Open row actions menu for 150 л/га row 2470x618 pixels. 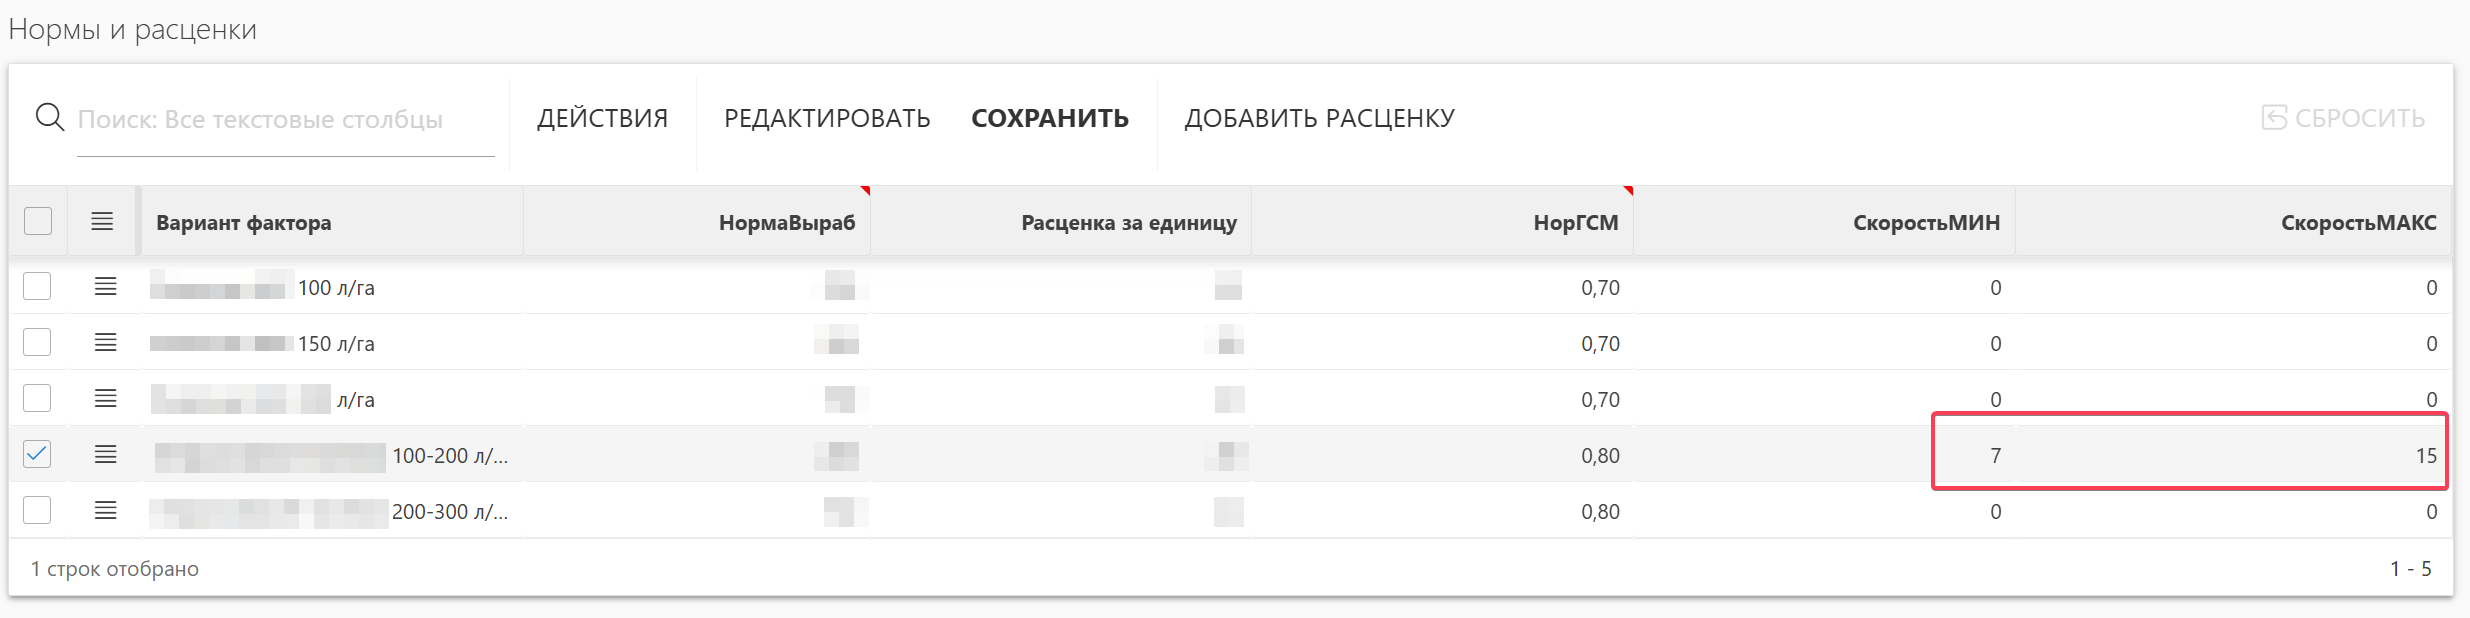tap(105, 343)
